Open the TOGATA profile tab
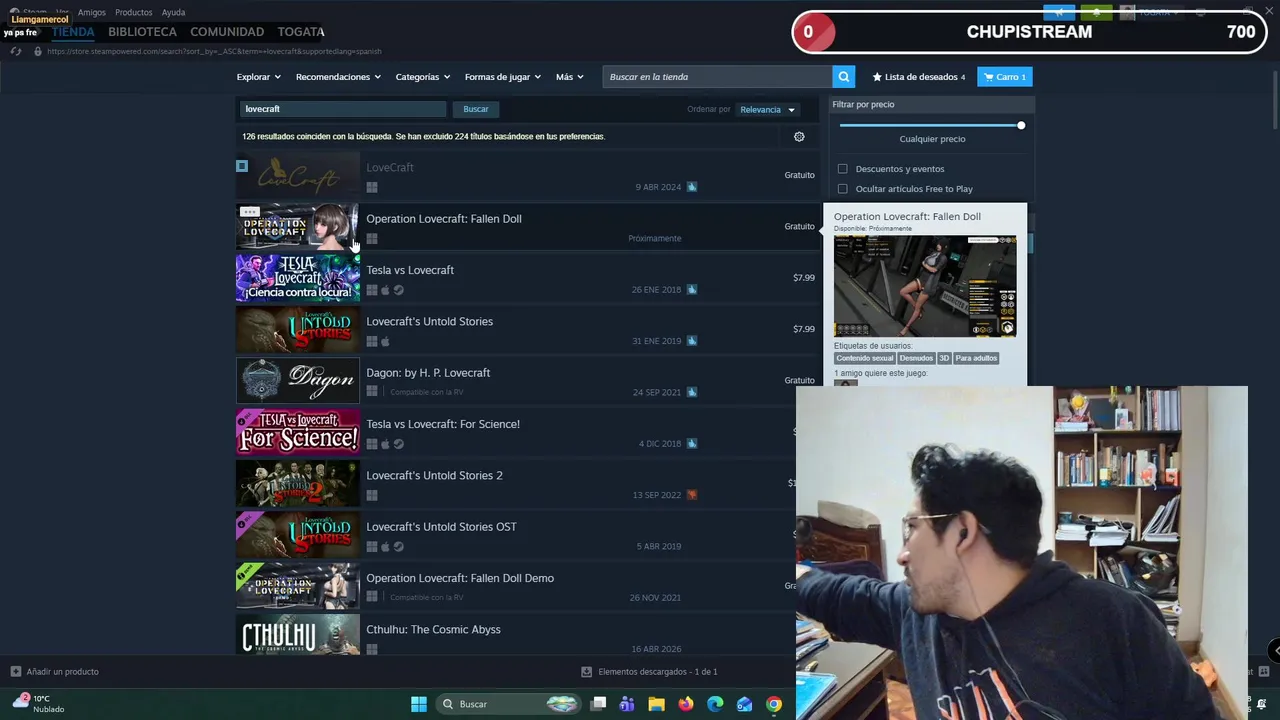 [x=301, y=32]
